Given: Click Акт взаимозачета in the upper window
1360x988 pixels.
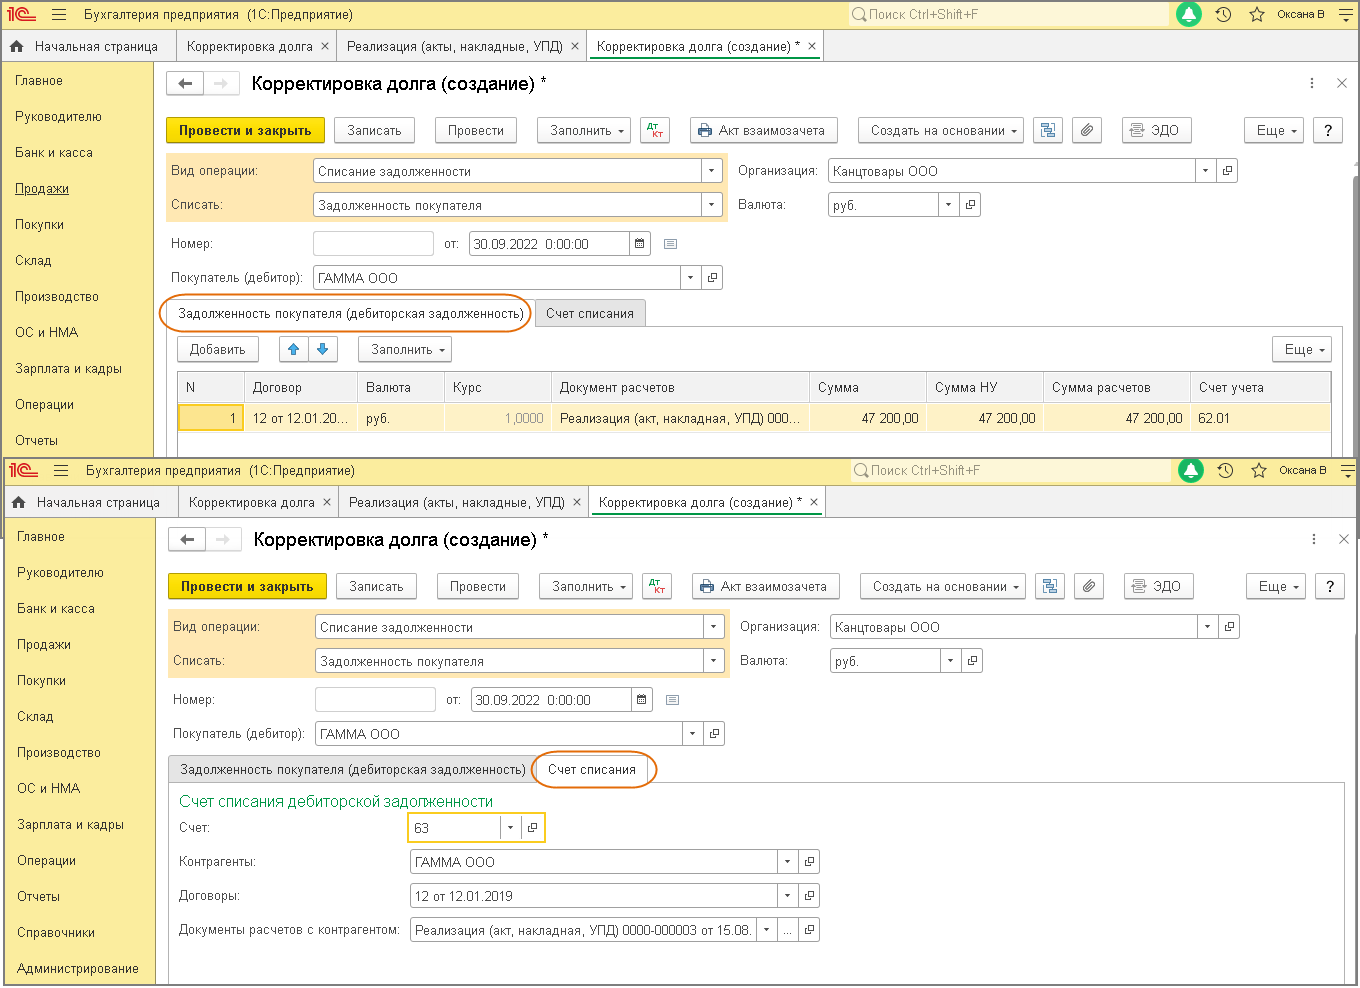Looking at the screenshot, I should pos(763,131).
